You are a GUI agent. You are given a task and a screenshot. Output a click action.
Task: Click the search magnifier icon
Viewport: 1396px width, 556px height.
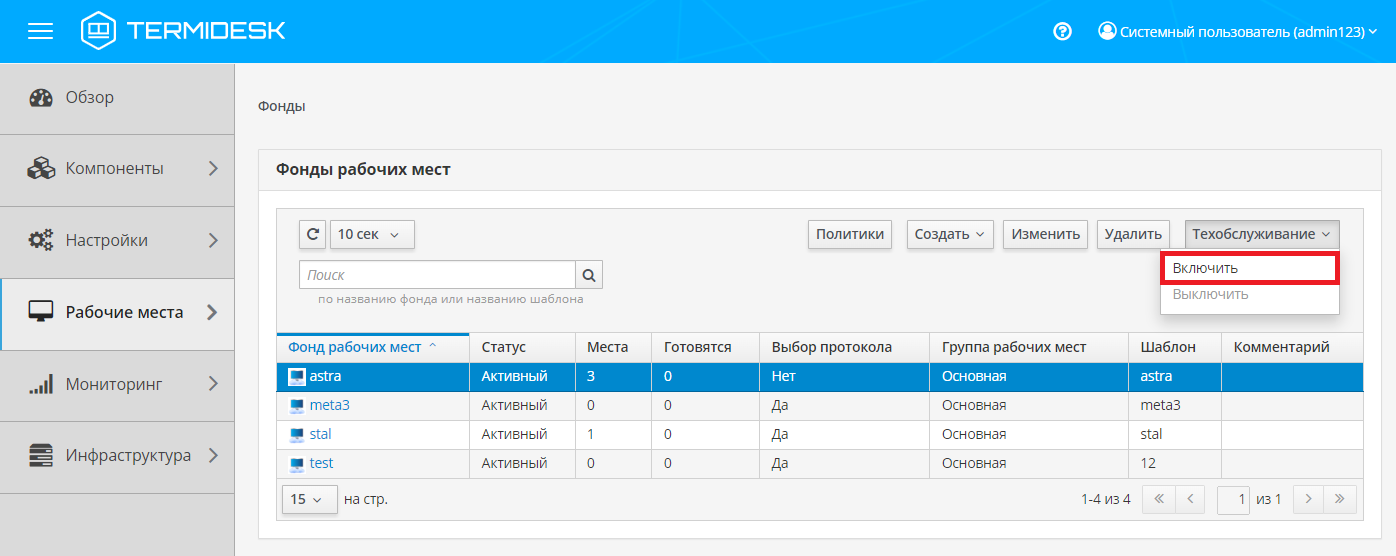(589, 275)
